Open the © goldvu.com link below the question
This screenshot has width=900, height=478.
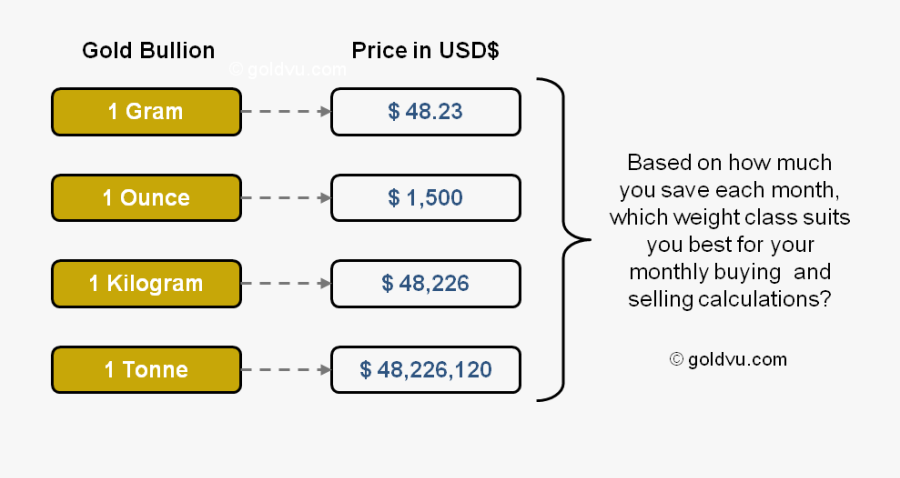tap(728, 359)
